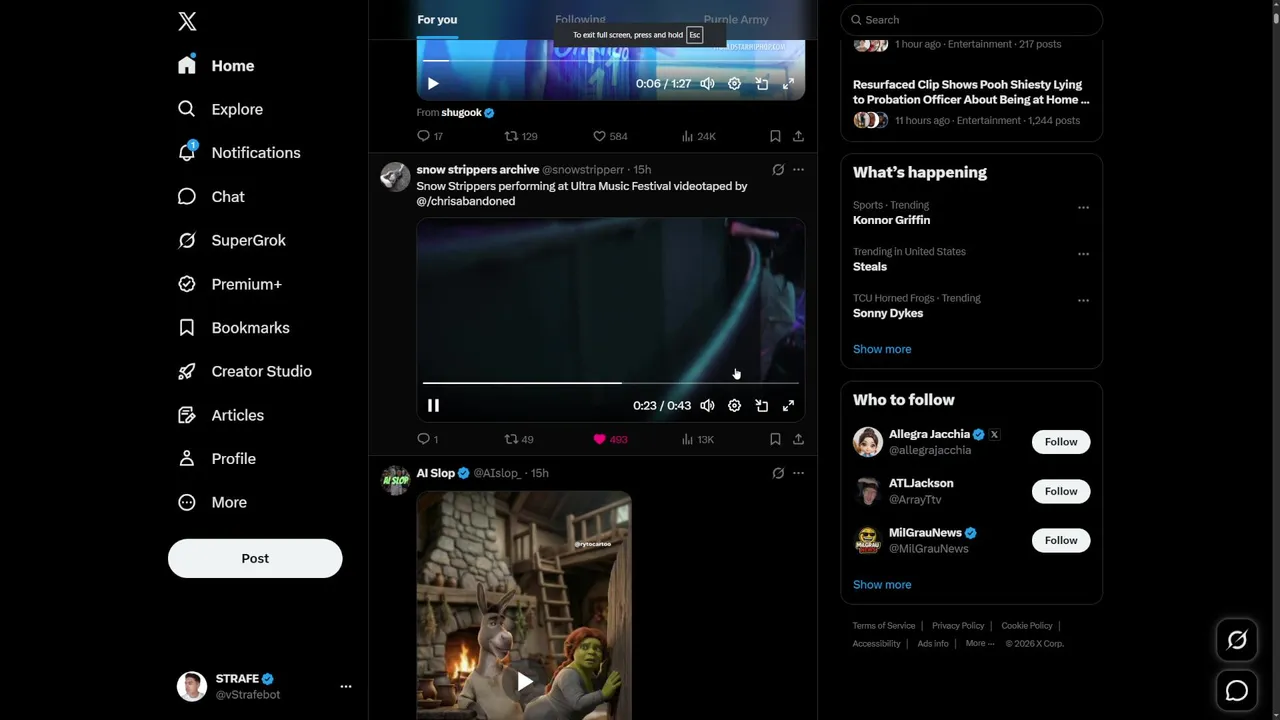Pause the Snow Strippers video
Screen dimensions: 1280x720
433,406
